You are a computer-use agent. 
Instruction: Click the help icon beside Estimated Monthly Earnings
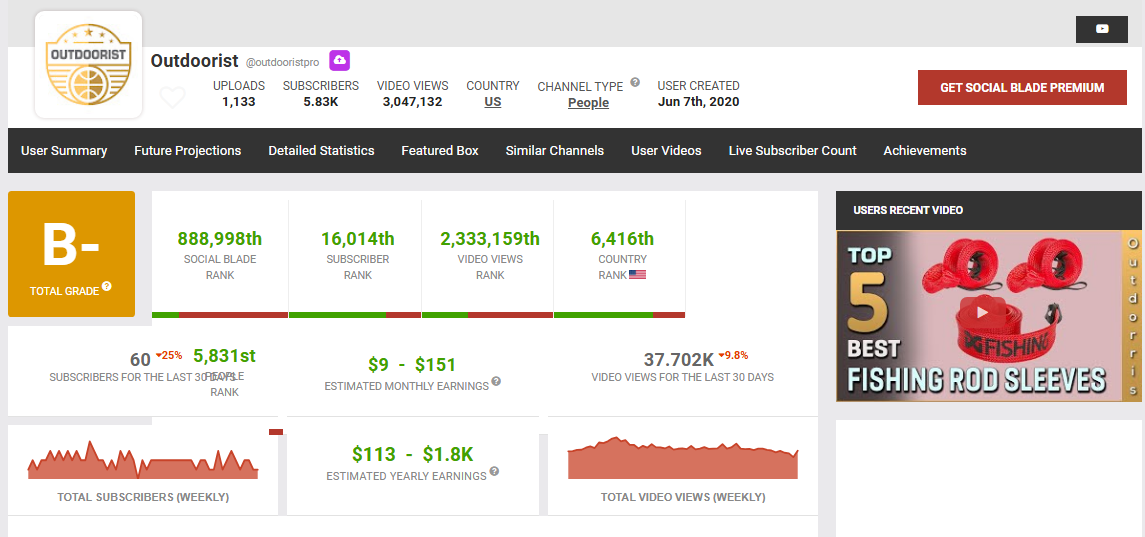tap(496, 381)
